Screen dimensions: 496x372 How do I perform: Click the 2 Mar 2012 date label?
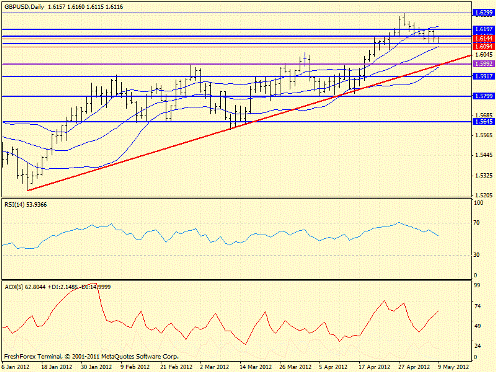click(215, 367)
